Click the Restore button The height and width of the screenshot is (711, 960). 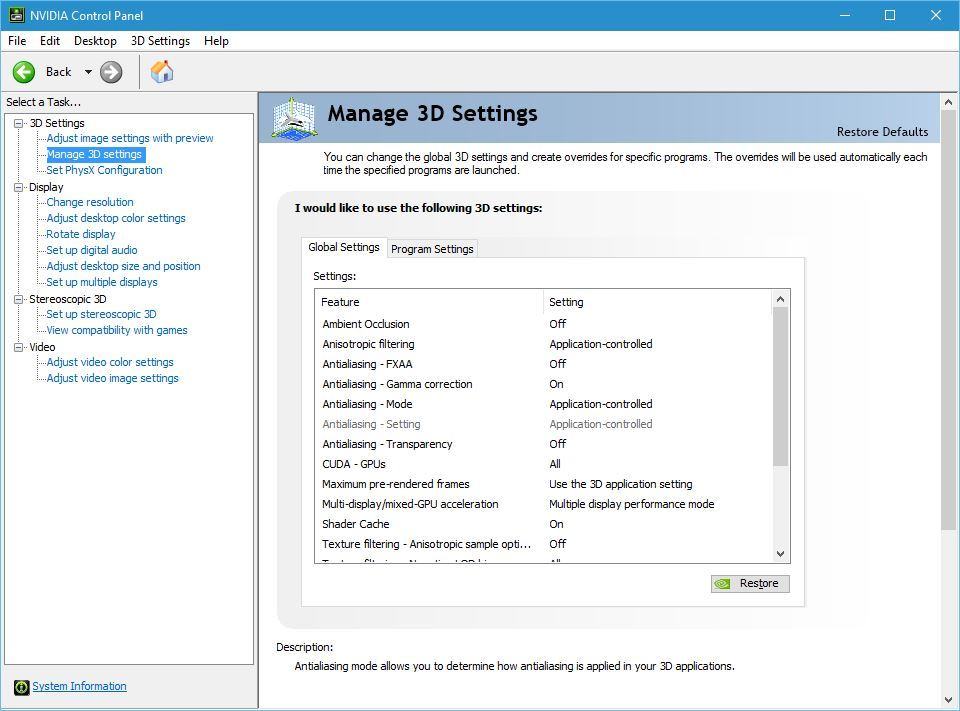(x=750, y=584)
